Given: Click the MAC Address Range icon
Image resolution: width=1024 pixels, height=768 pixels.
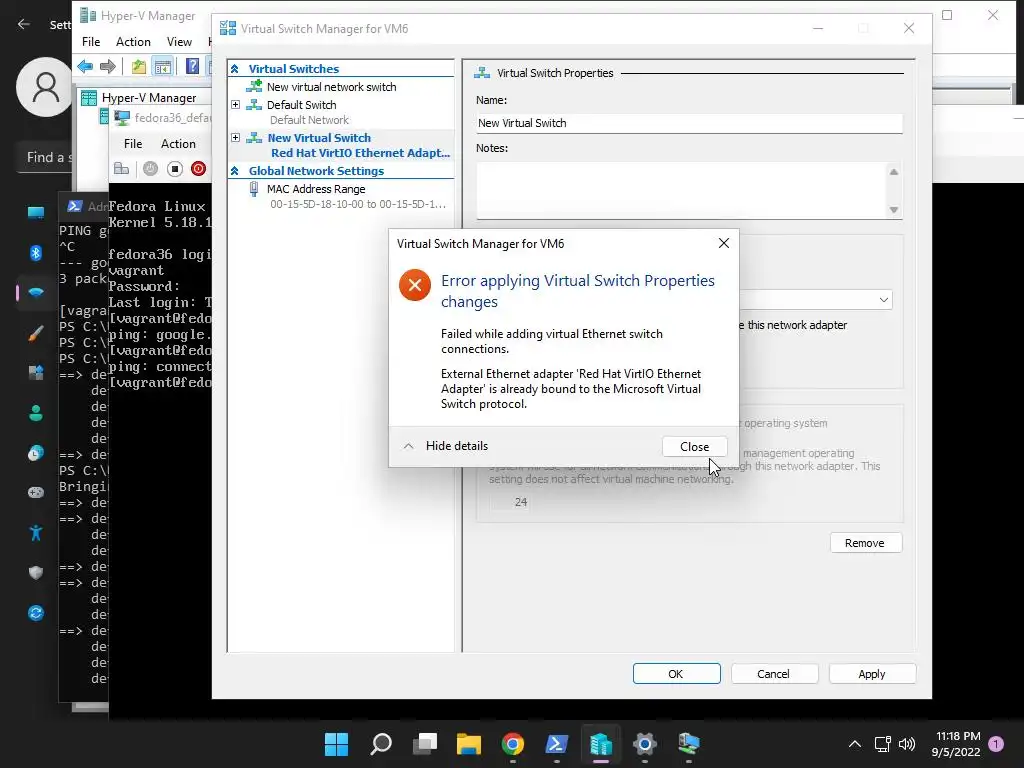Looking at the screenshot, I should click(x=254, y=189).
